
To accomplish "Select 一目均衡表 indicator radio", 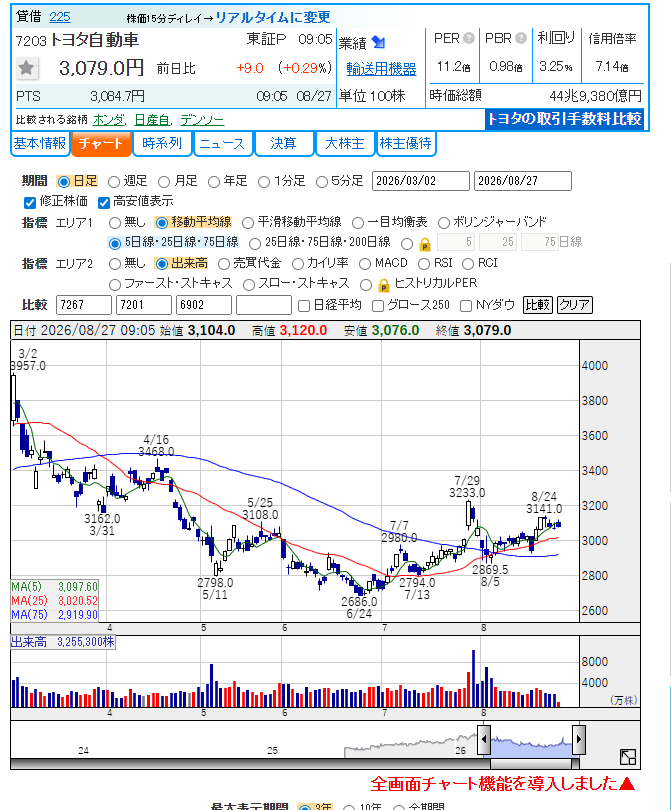I will click(358, 223).
